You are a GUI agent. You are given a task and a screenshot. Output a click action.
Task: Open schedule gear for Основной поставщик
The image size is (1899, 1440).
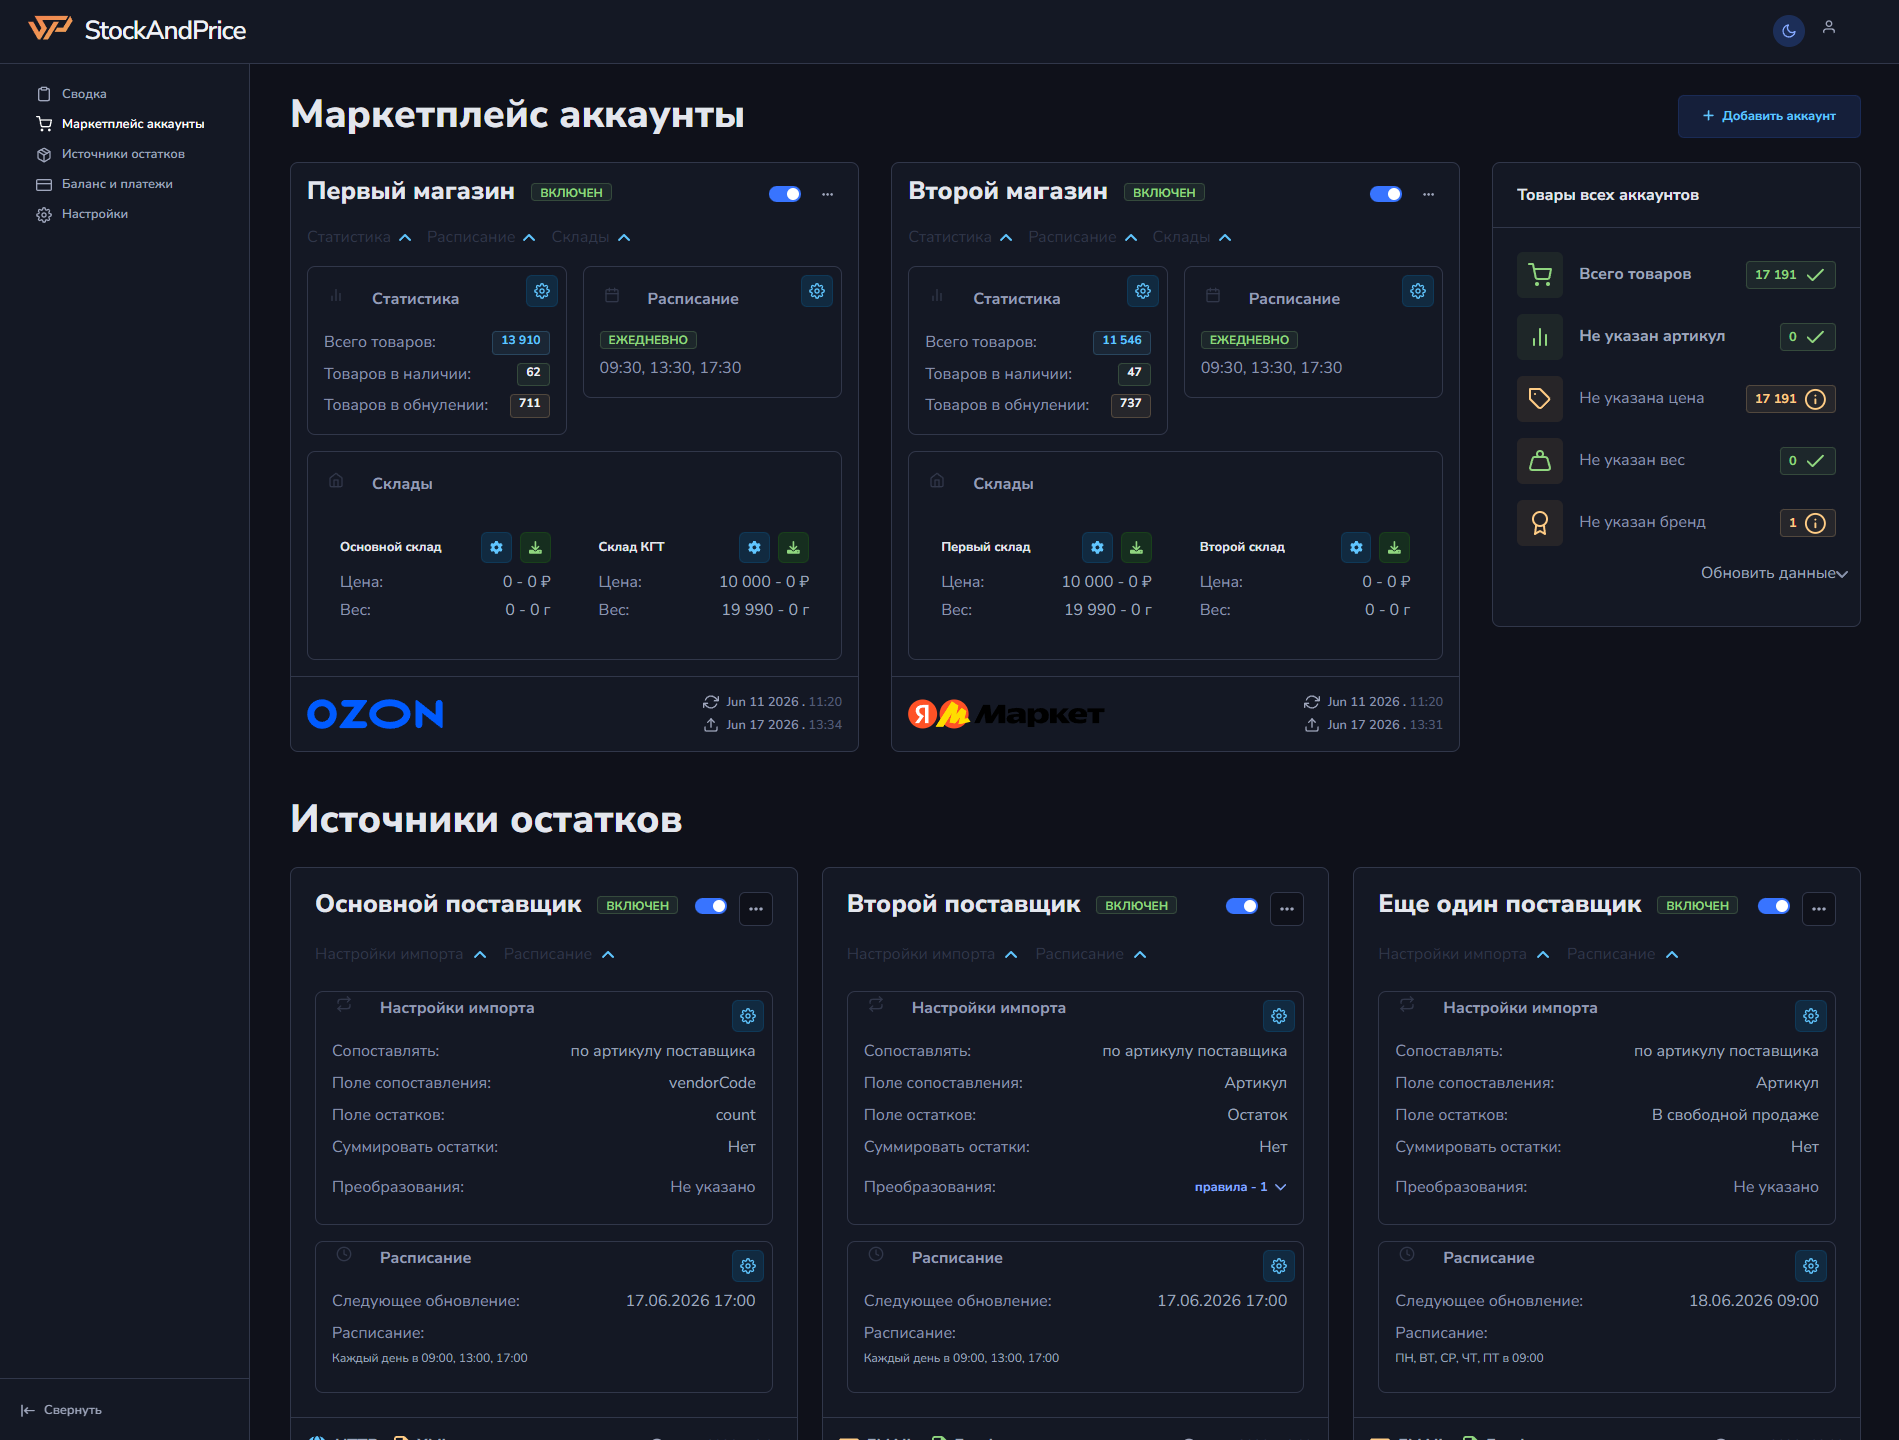tap(748, 1266)
